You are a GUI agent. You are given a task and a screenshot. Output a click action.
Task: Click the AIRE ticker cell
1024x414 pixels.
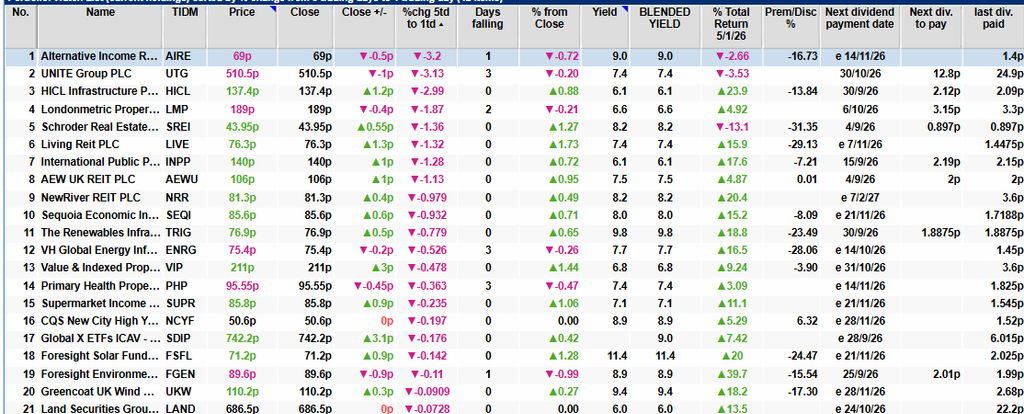(x=178, y=57)
